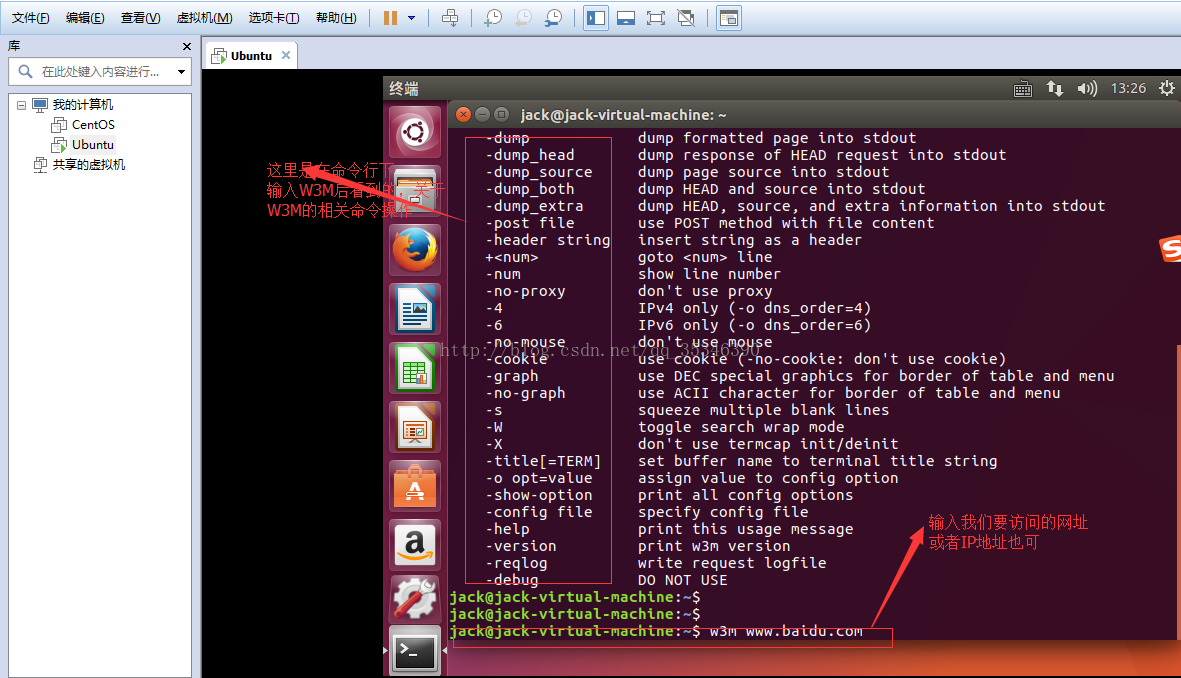Click the -show-option text in terminal

(x=539, y=495)
